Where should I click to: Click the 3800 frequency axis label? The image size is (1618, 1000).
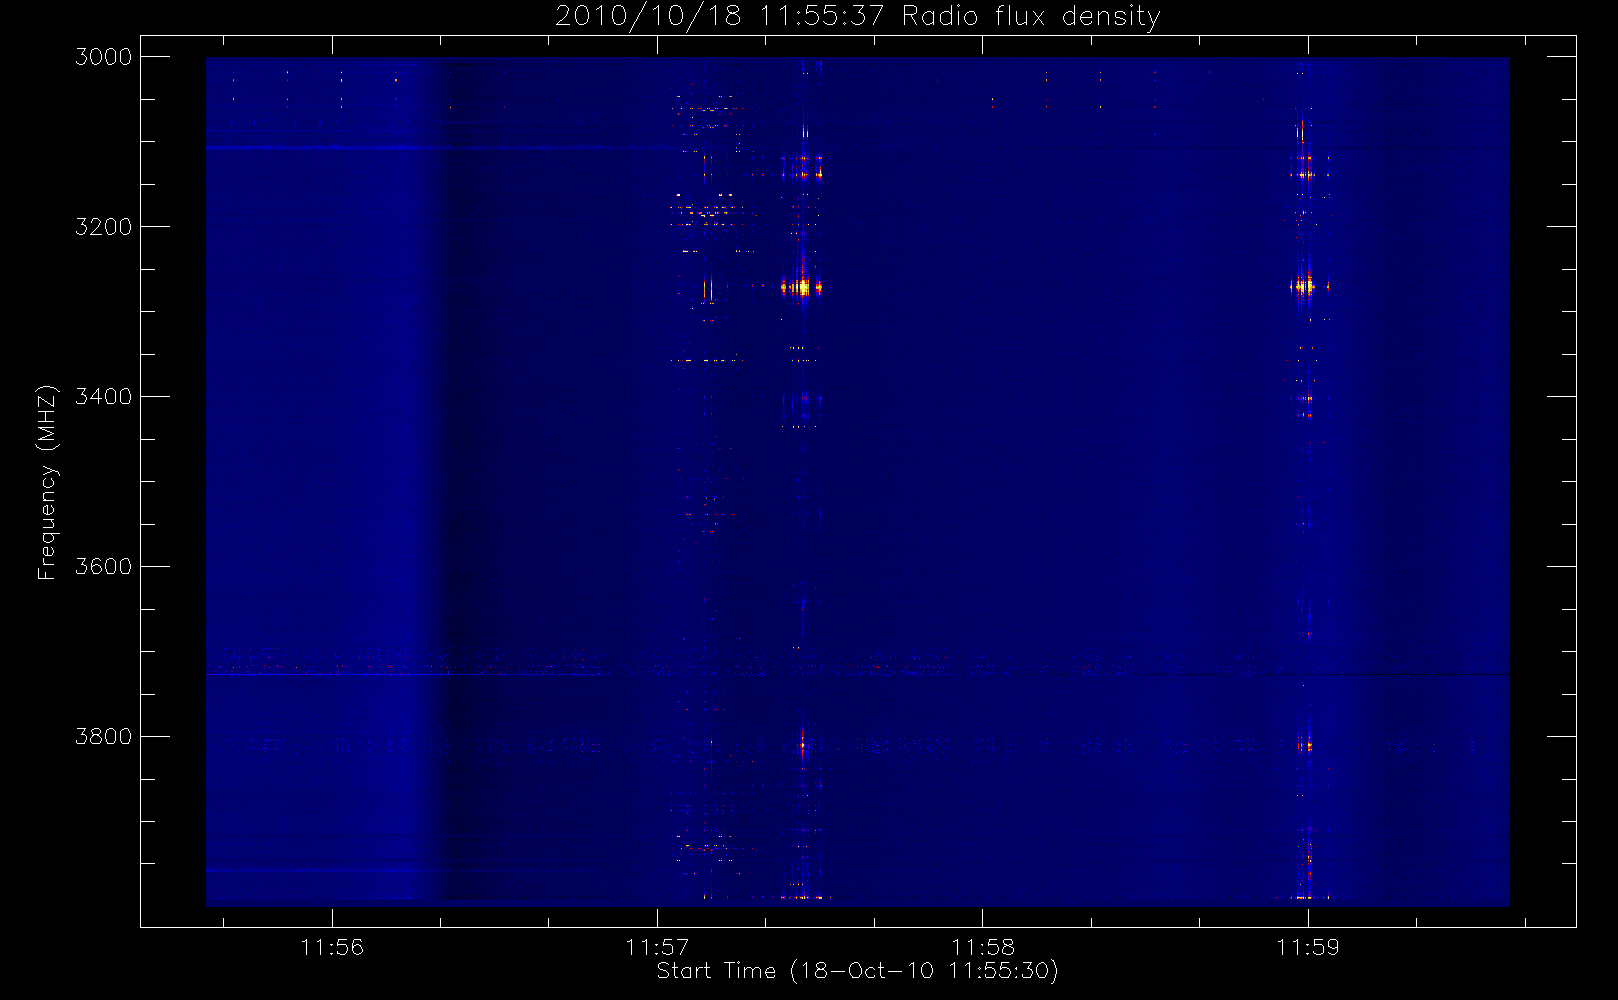(x=103, y=737)
